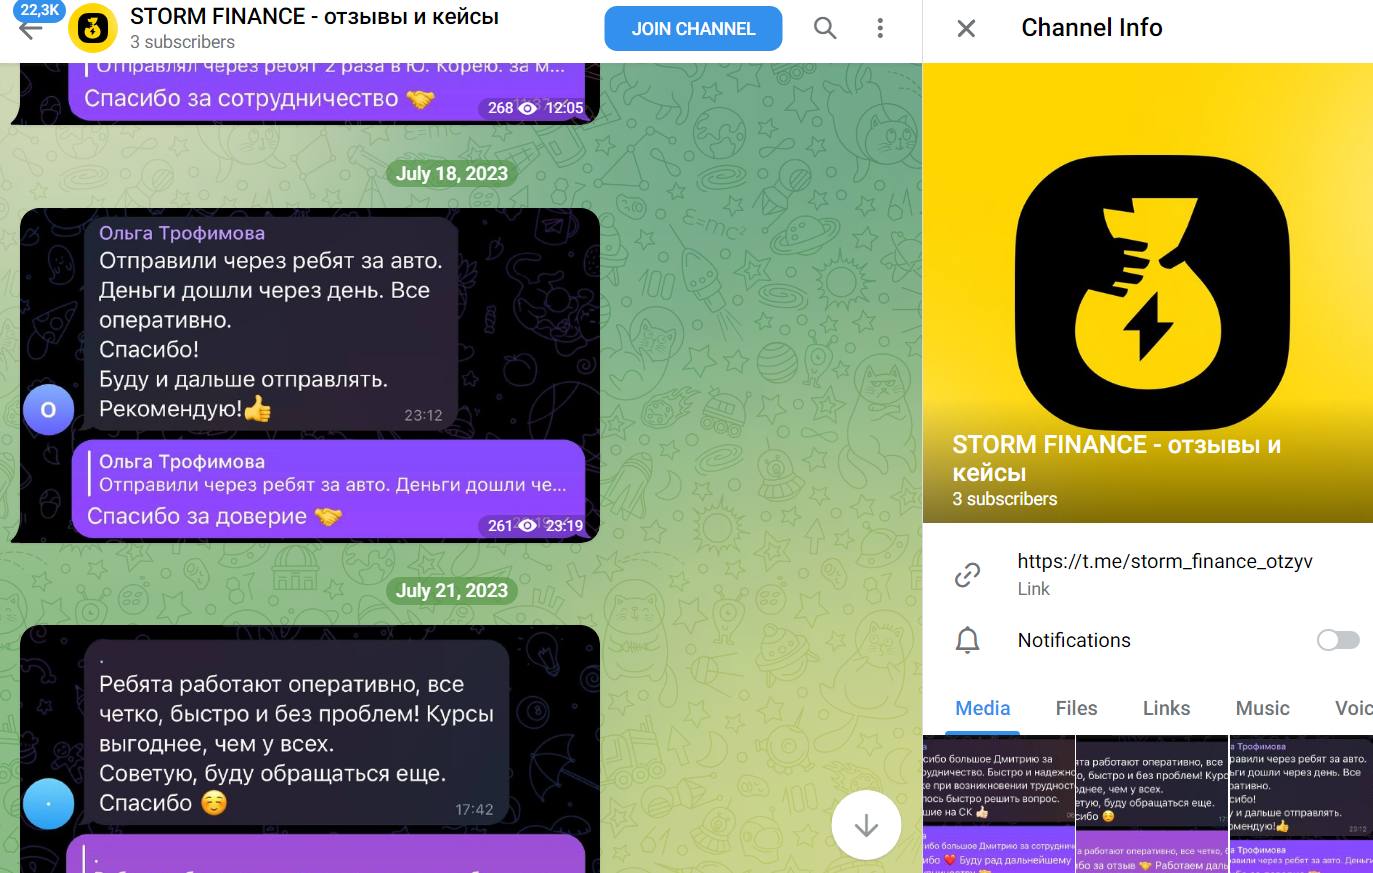The image size is (1373, 873).
Task: Click the 268 views eye icon
Action: pyautogui.click(x=527, y=108)
